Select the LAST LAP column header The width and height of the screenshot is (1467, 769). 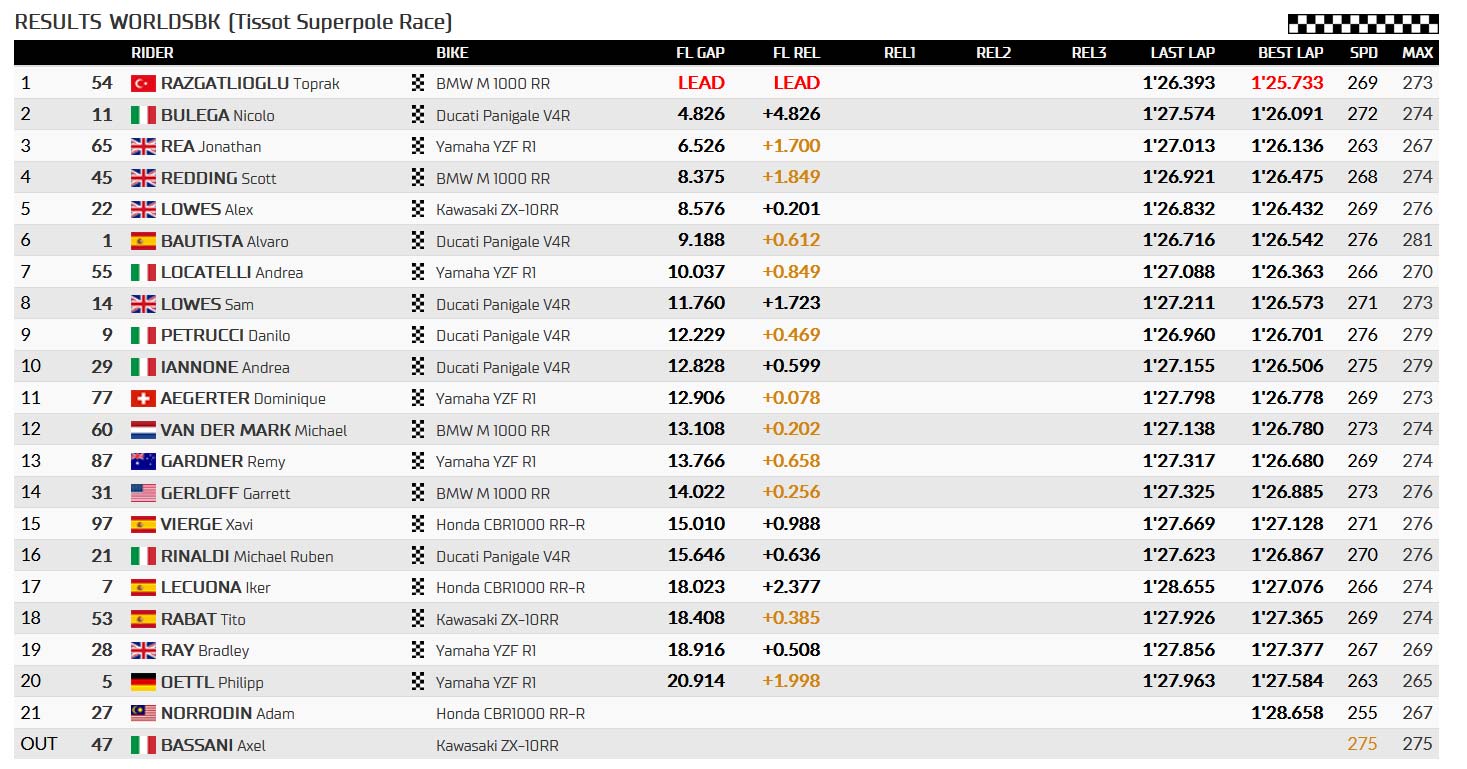[x=1182, y=53]
